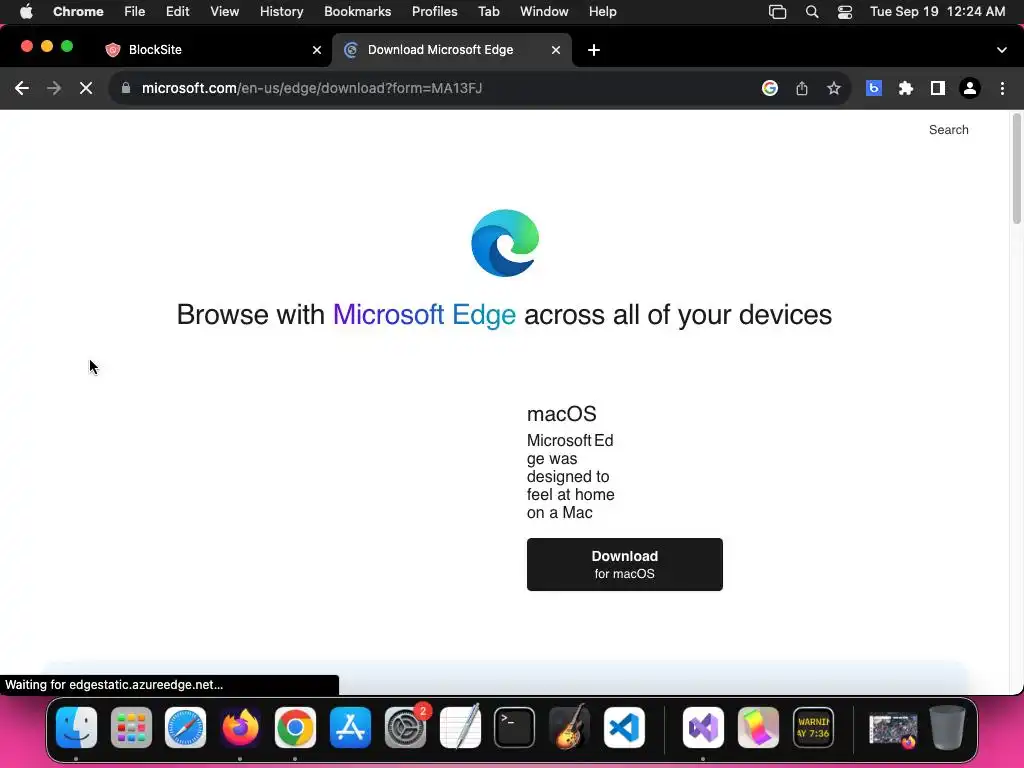Click the Microsoft Edge logo image

pos(505,243)
